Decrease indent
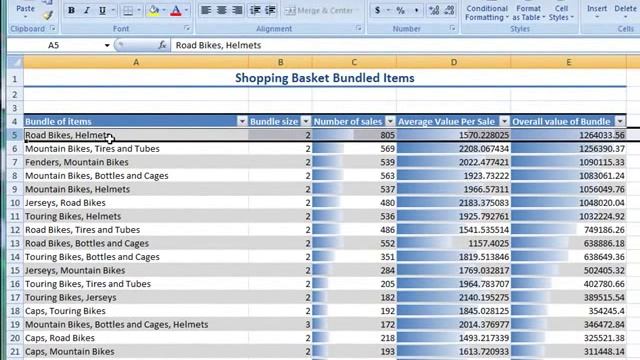The image size is (640, 360). click(x=255, y=10)
